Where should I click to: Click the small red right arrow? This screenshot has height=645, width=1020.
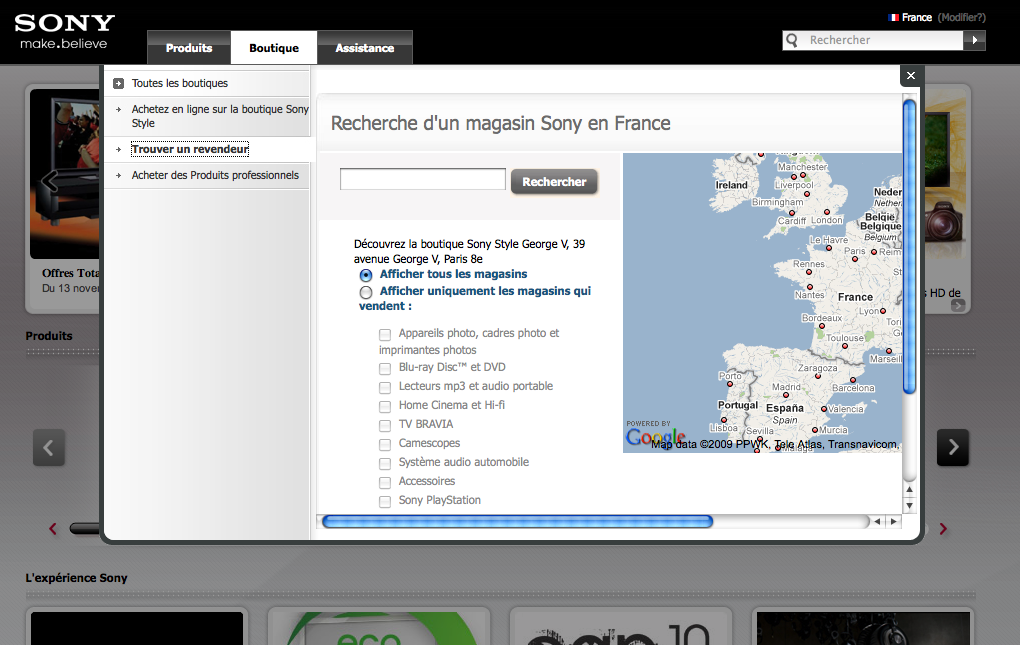943,529
